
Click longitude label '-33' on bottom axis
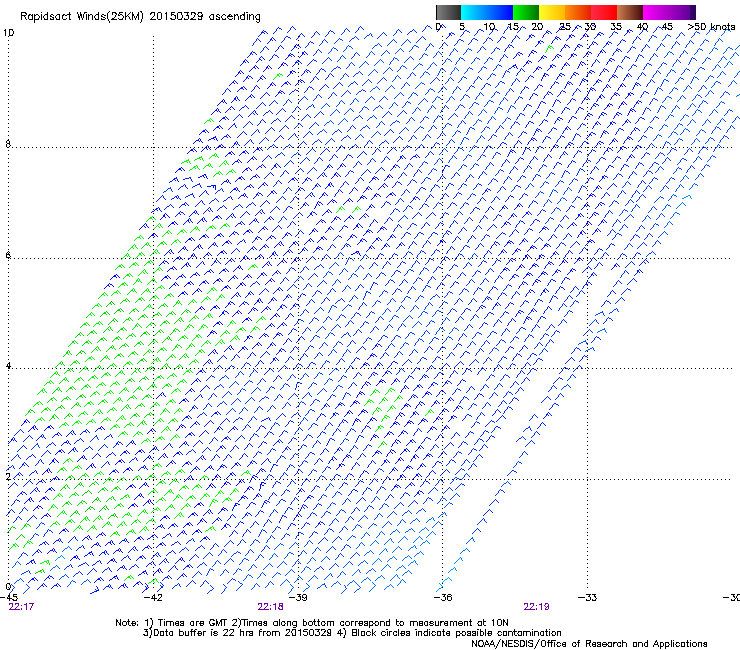(587, 598)
